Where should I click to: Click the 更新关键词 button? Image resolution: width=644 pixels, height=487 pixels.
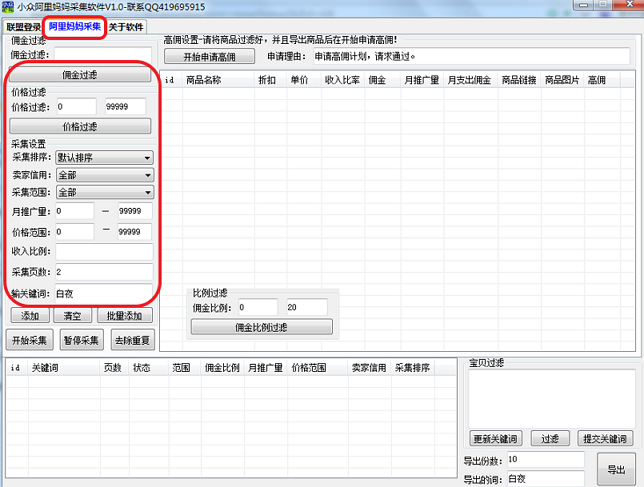point(496,438)
